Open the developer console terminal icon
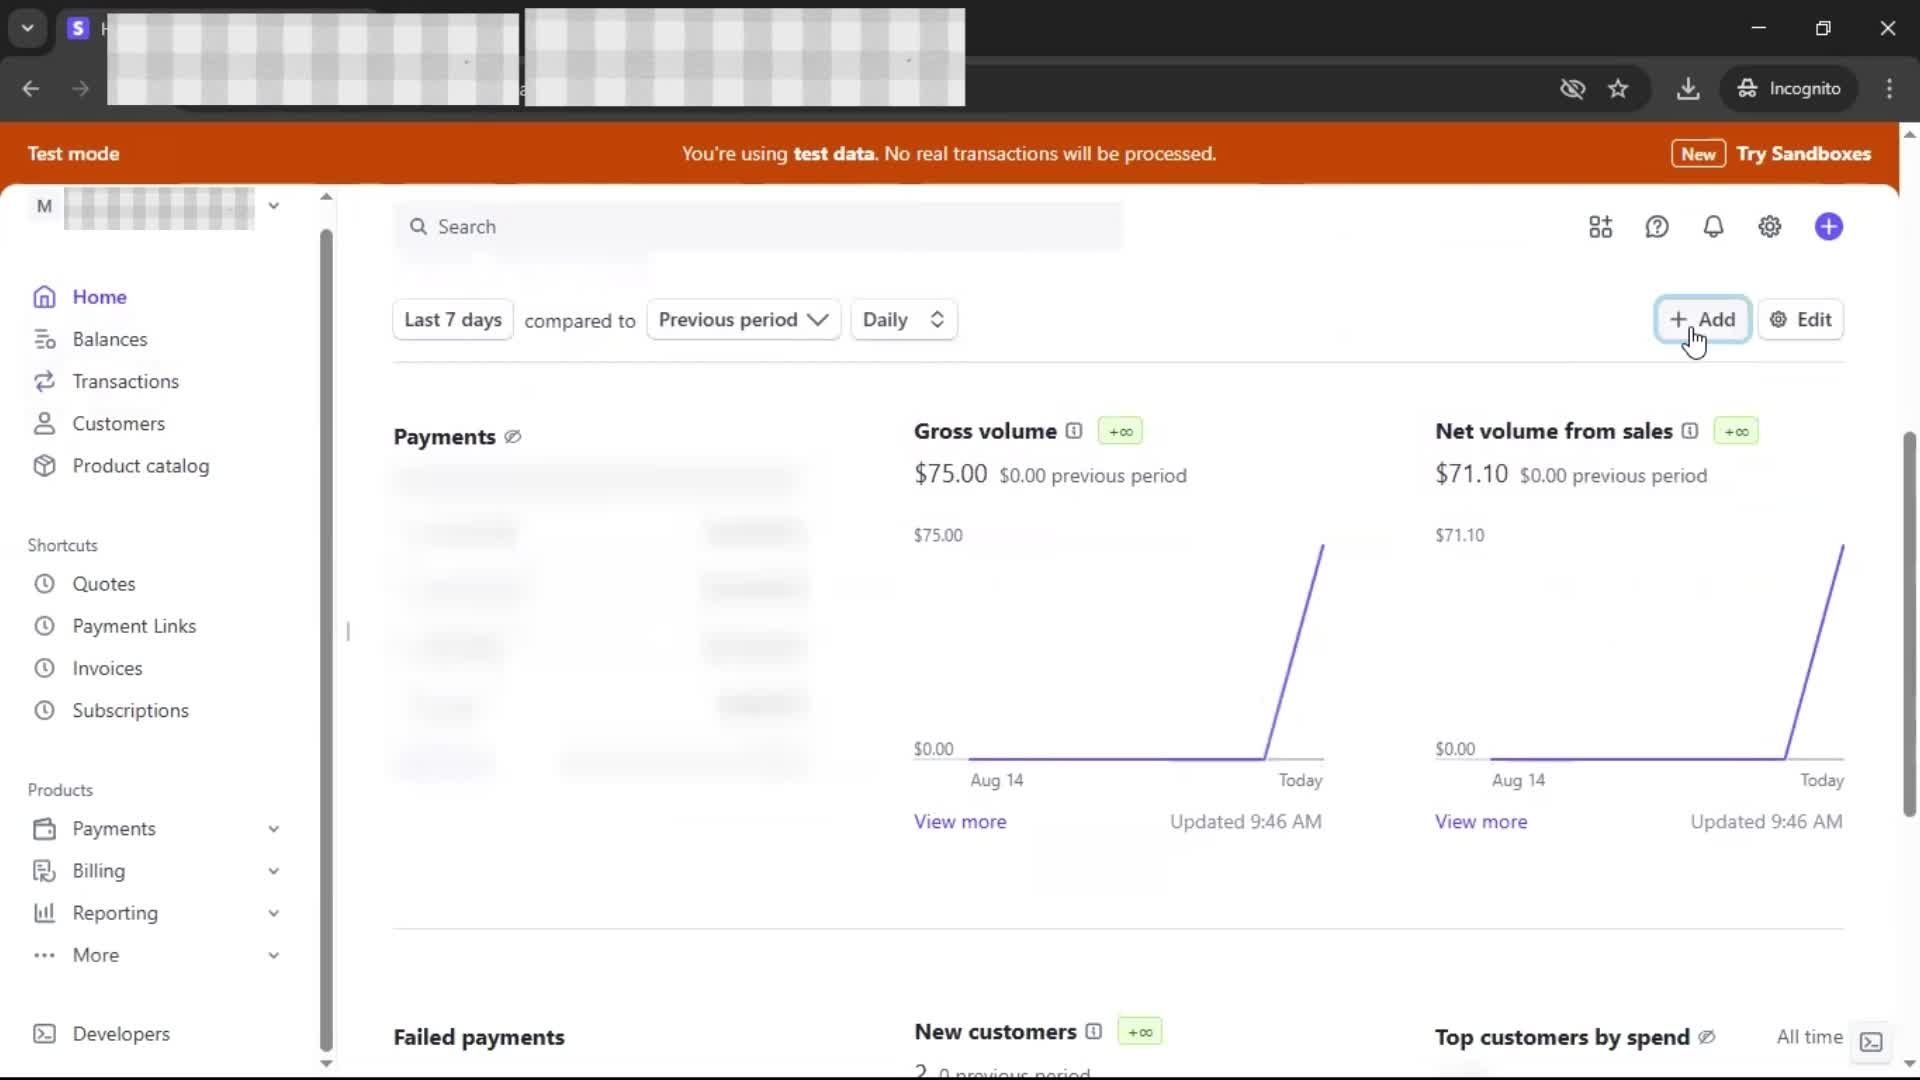Viewport: 1920px width, 1080px height. pyautogui.click(x=1871, y=1042)
